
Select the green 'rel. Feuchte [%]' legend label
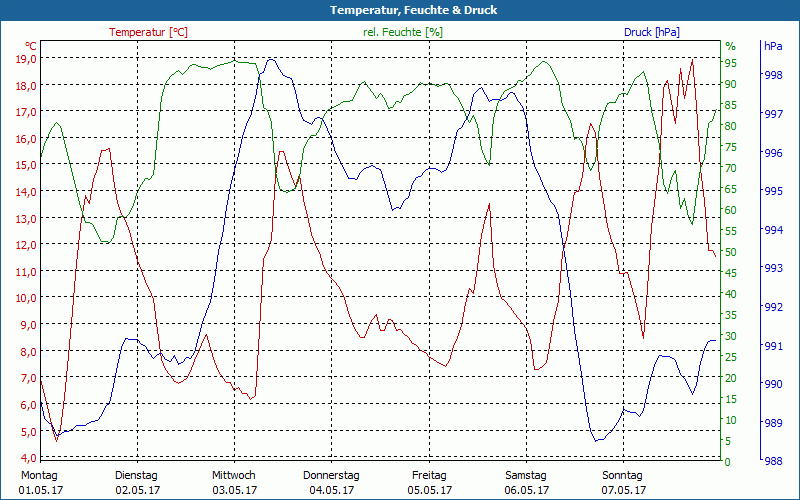403,32
